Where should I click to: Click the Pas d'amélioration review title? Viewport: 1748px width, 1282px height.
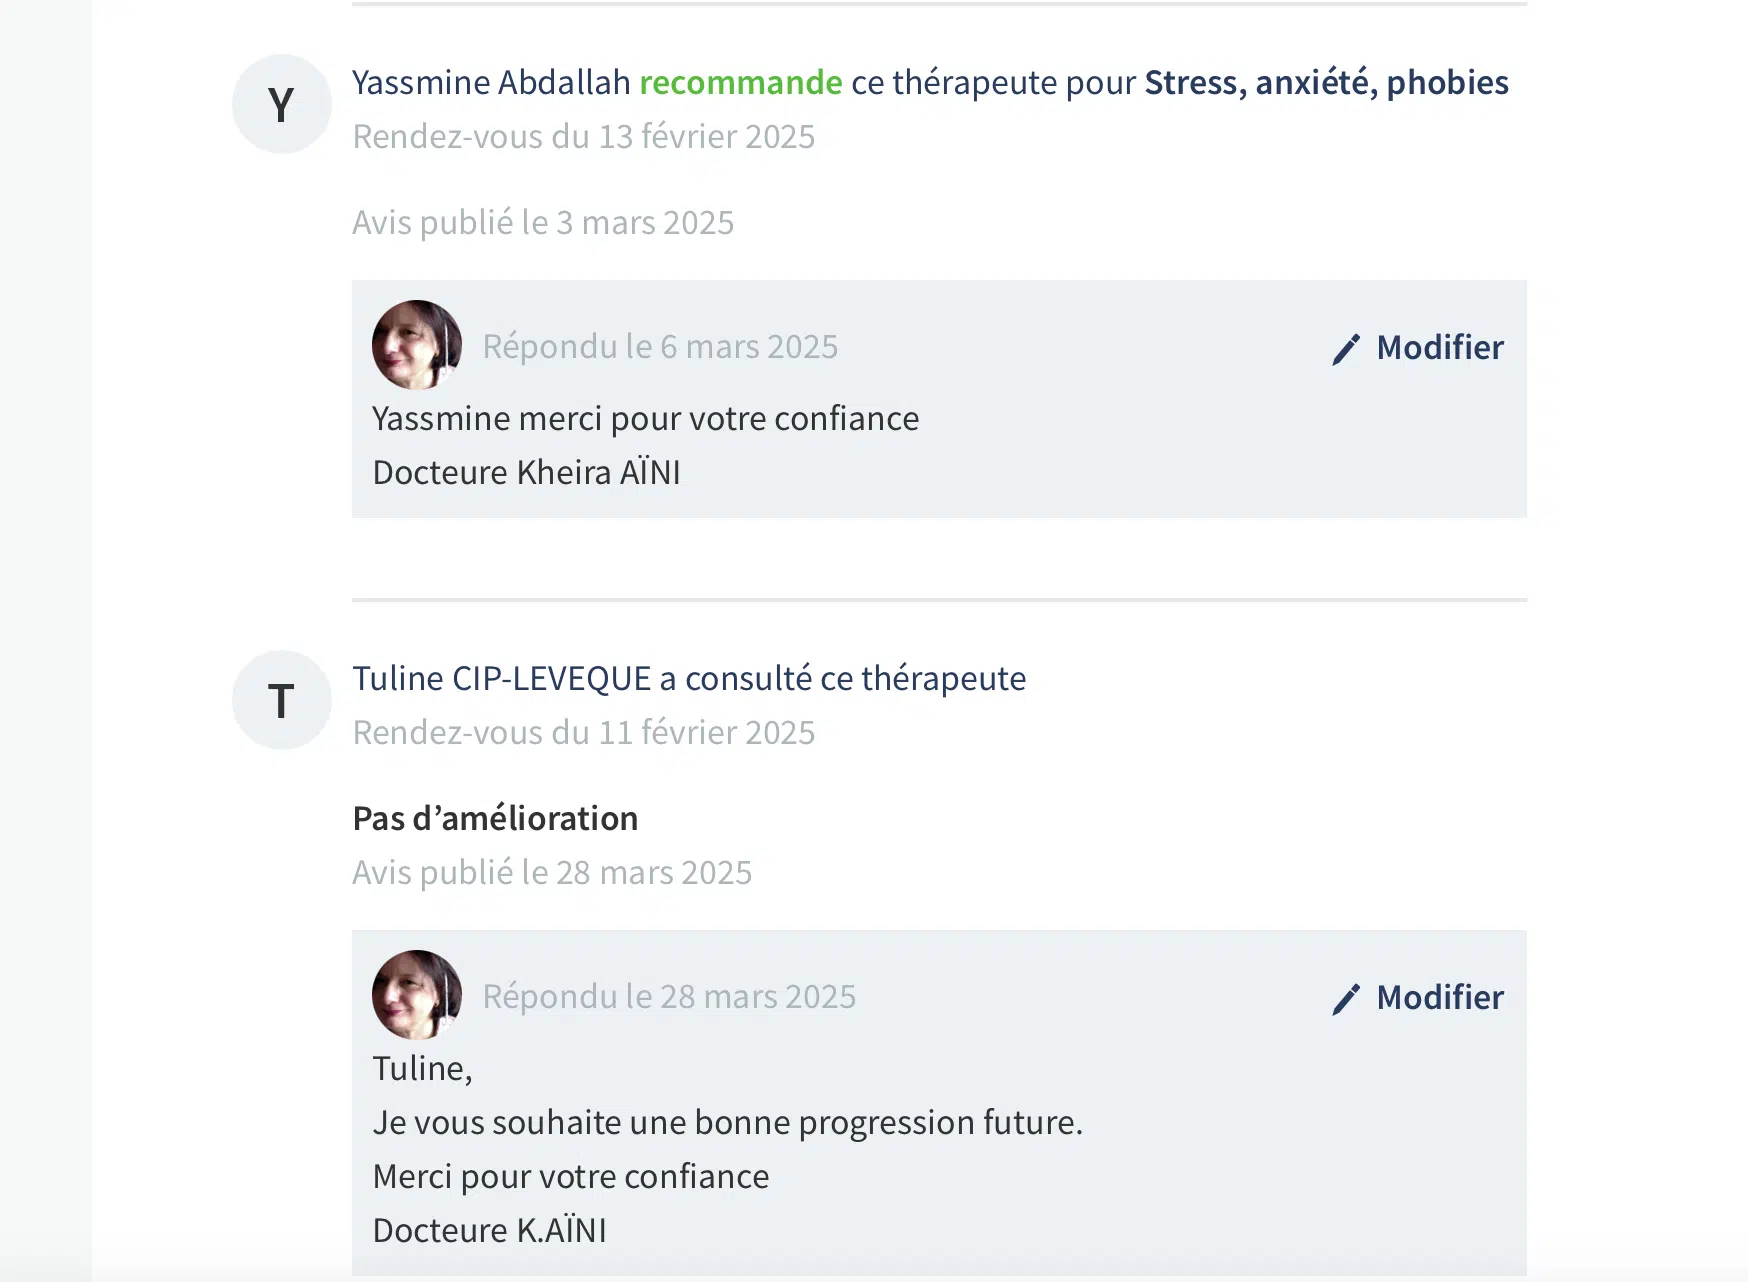click(495, 819)
